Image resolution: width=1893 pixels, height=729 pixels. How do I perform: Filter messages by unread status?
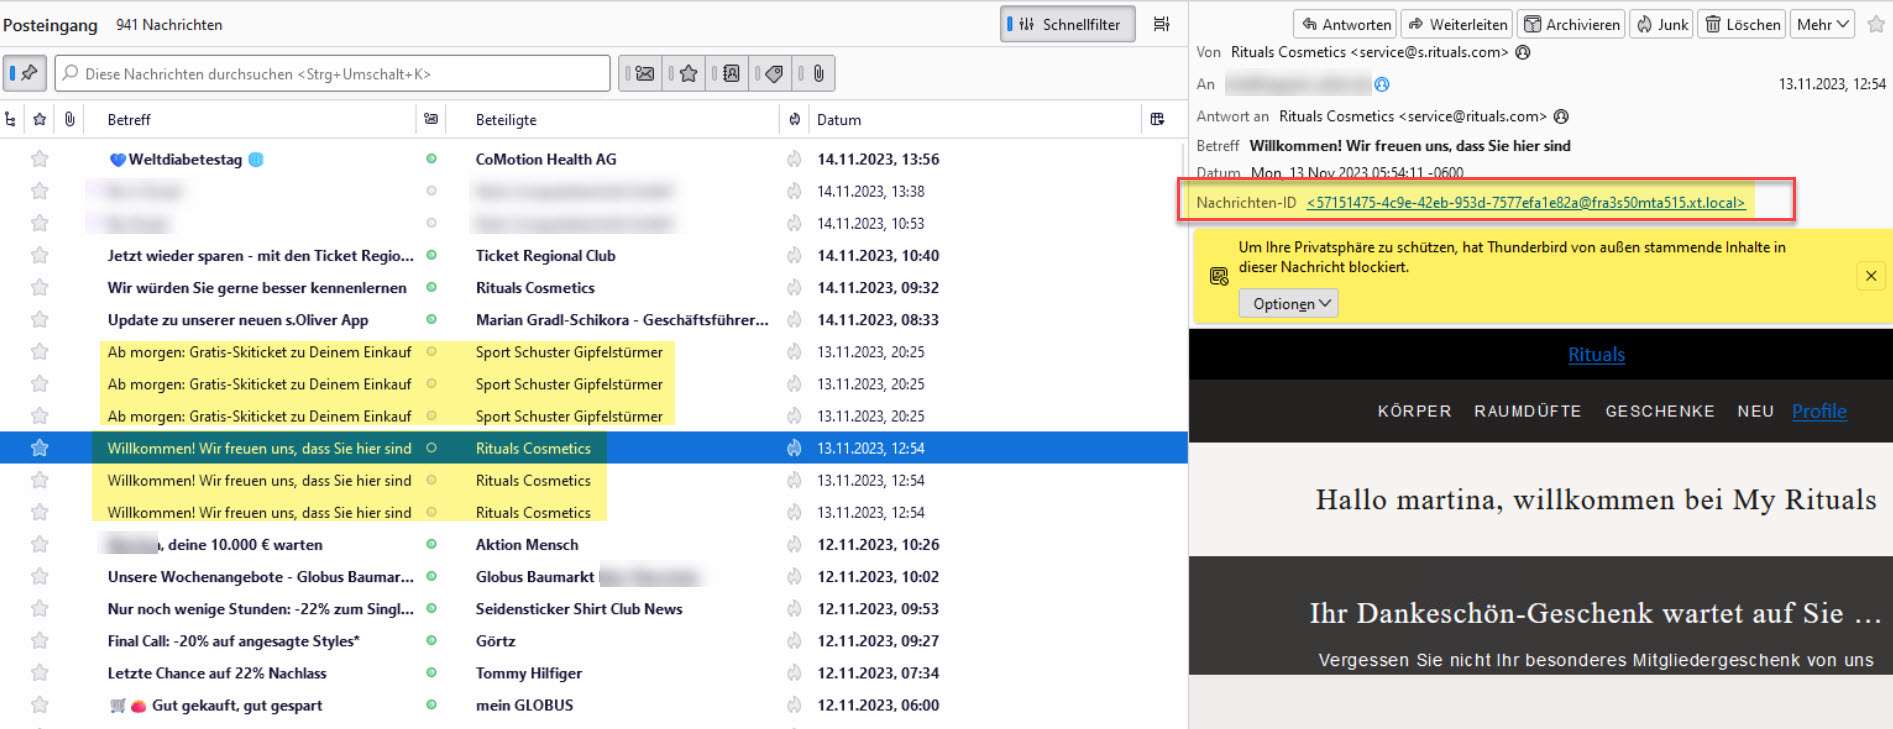[644, 73]
